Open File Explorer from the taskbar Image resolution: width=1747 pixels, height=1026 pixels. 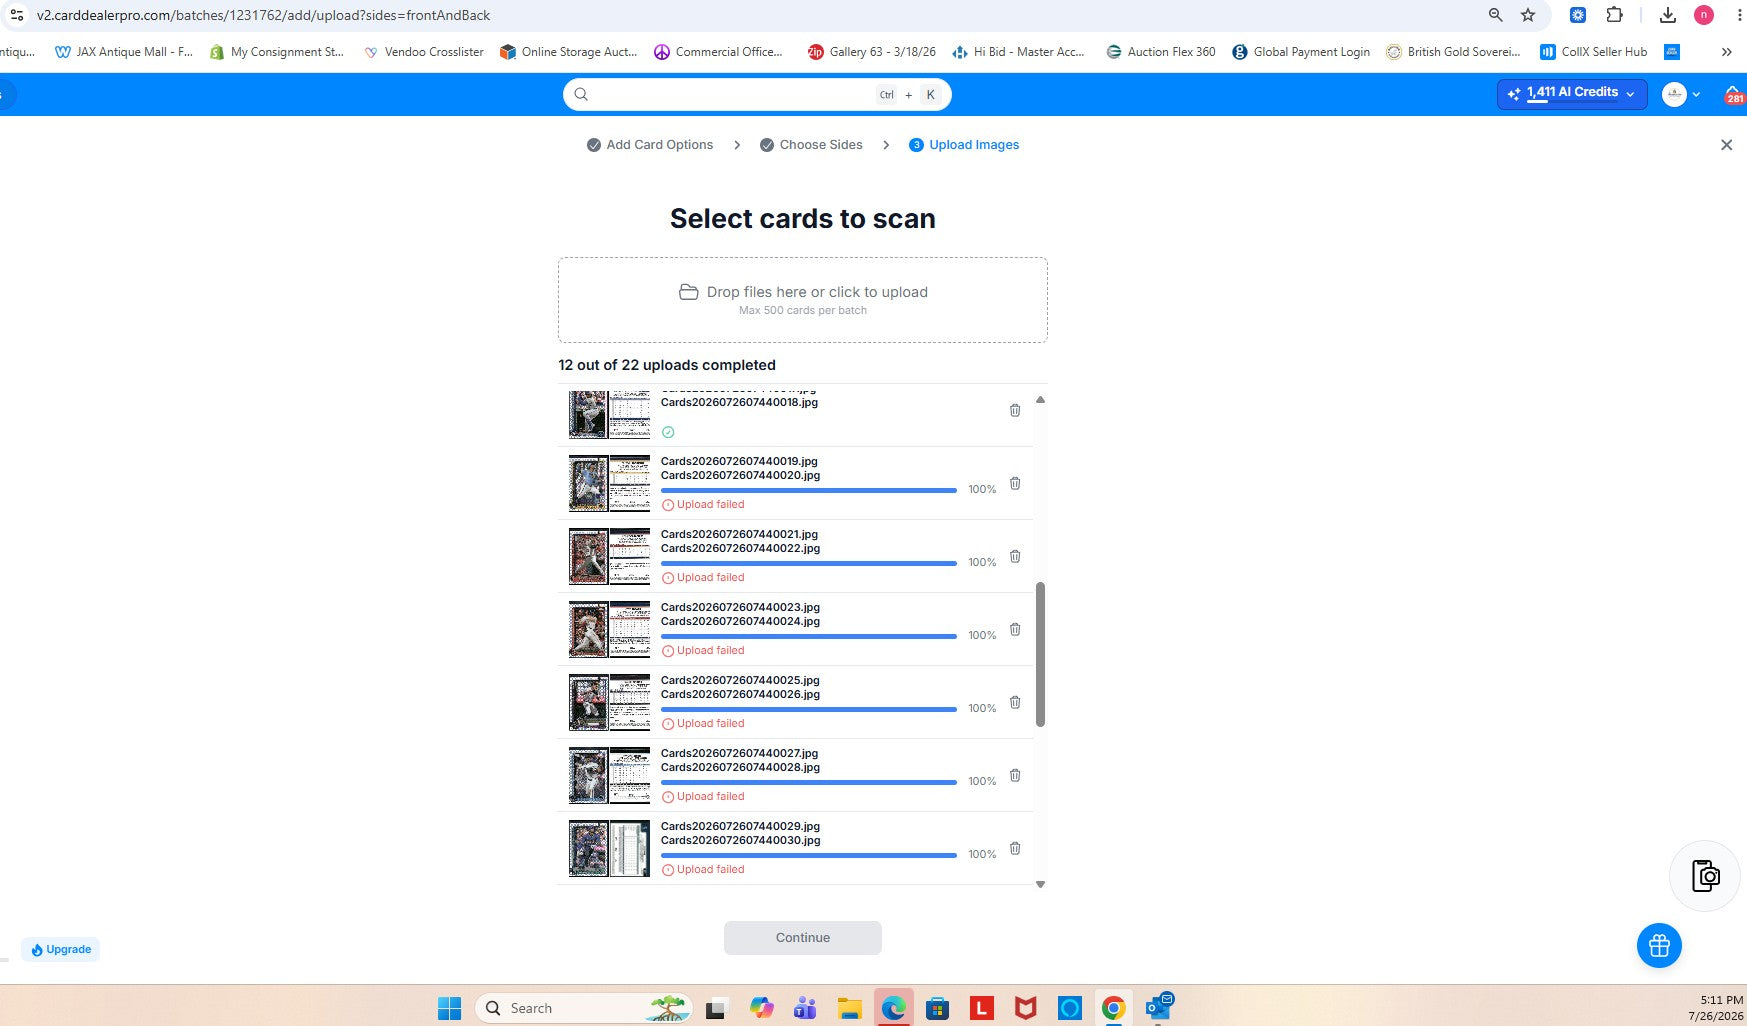(x=849, y=1008)
